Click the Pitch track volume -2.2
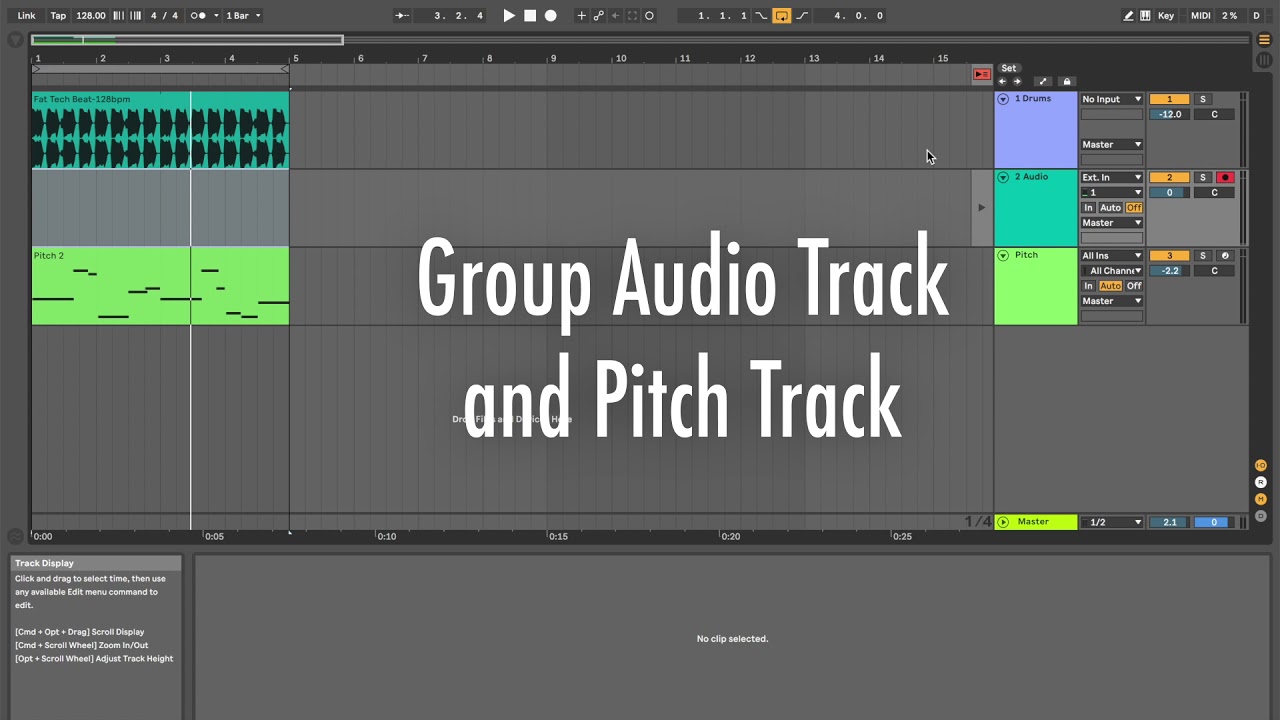1280x720 pixels. 1169,271
